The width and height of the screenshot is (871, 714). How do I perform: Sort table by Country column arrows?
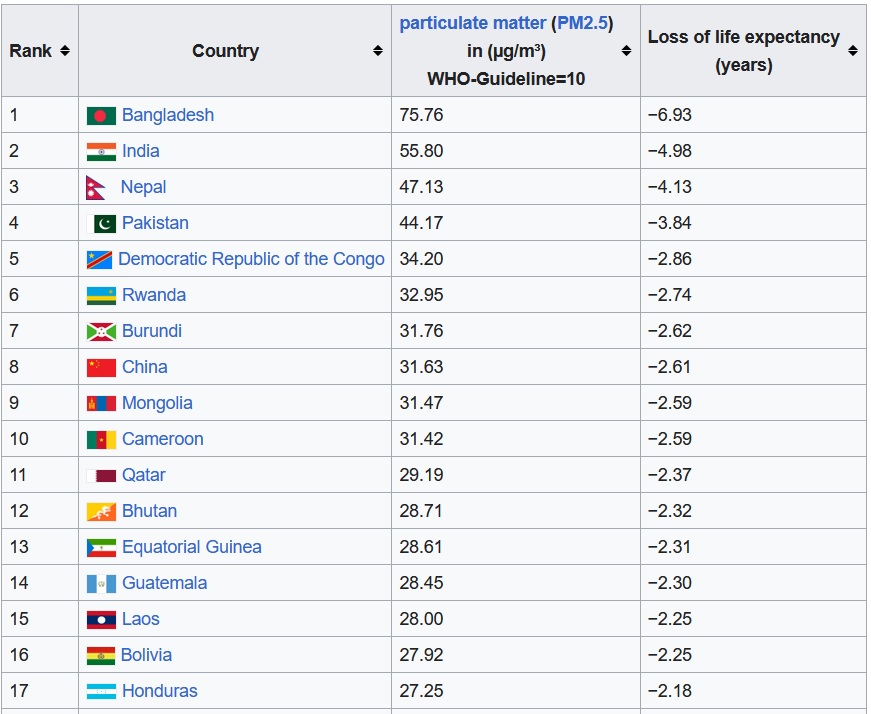point(378,51)
